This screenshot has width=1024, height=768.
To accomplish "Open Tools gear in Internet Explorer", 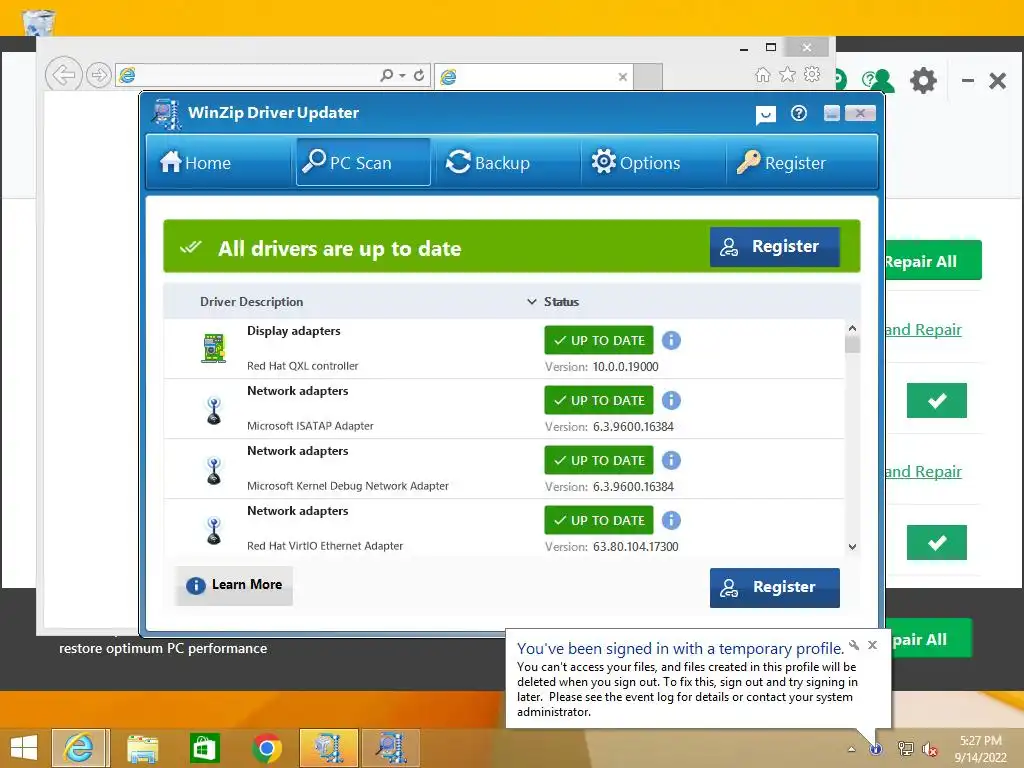I will (812, 74).
